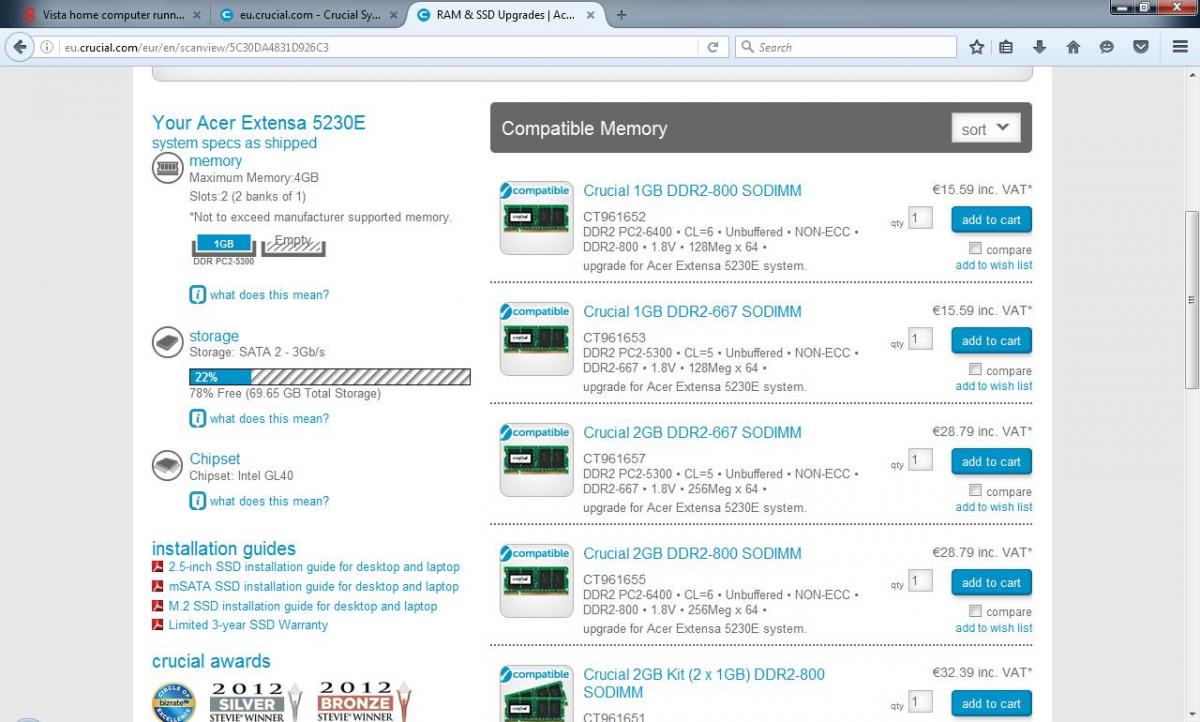Click the 2012 Silver Stevie award badge
This screenshot has height=722, width=1200.
pyautogui.click(x=254, y=701)
